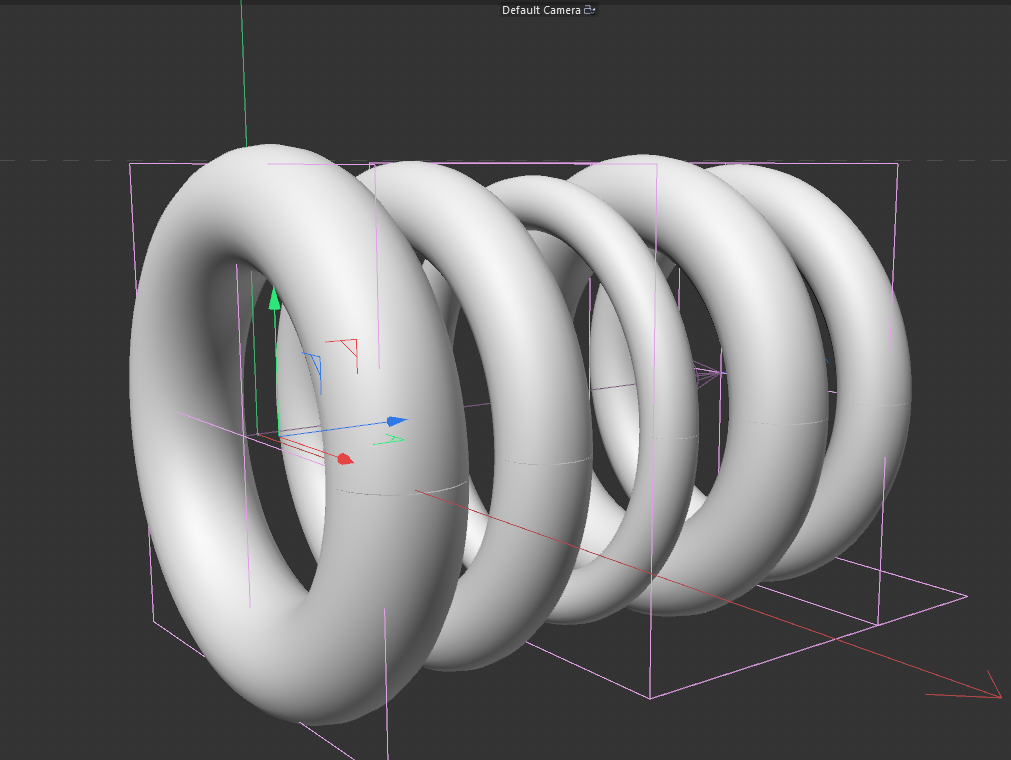The width and height of the screenshot is (1011, 760).
Task: Select the blue Z-axis arrow handle
Action: coord(397,422)
